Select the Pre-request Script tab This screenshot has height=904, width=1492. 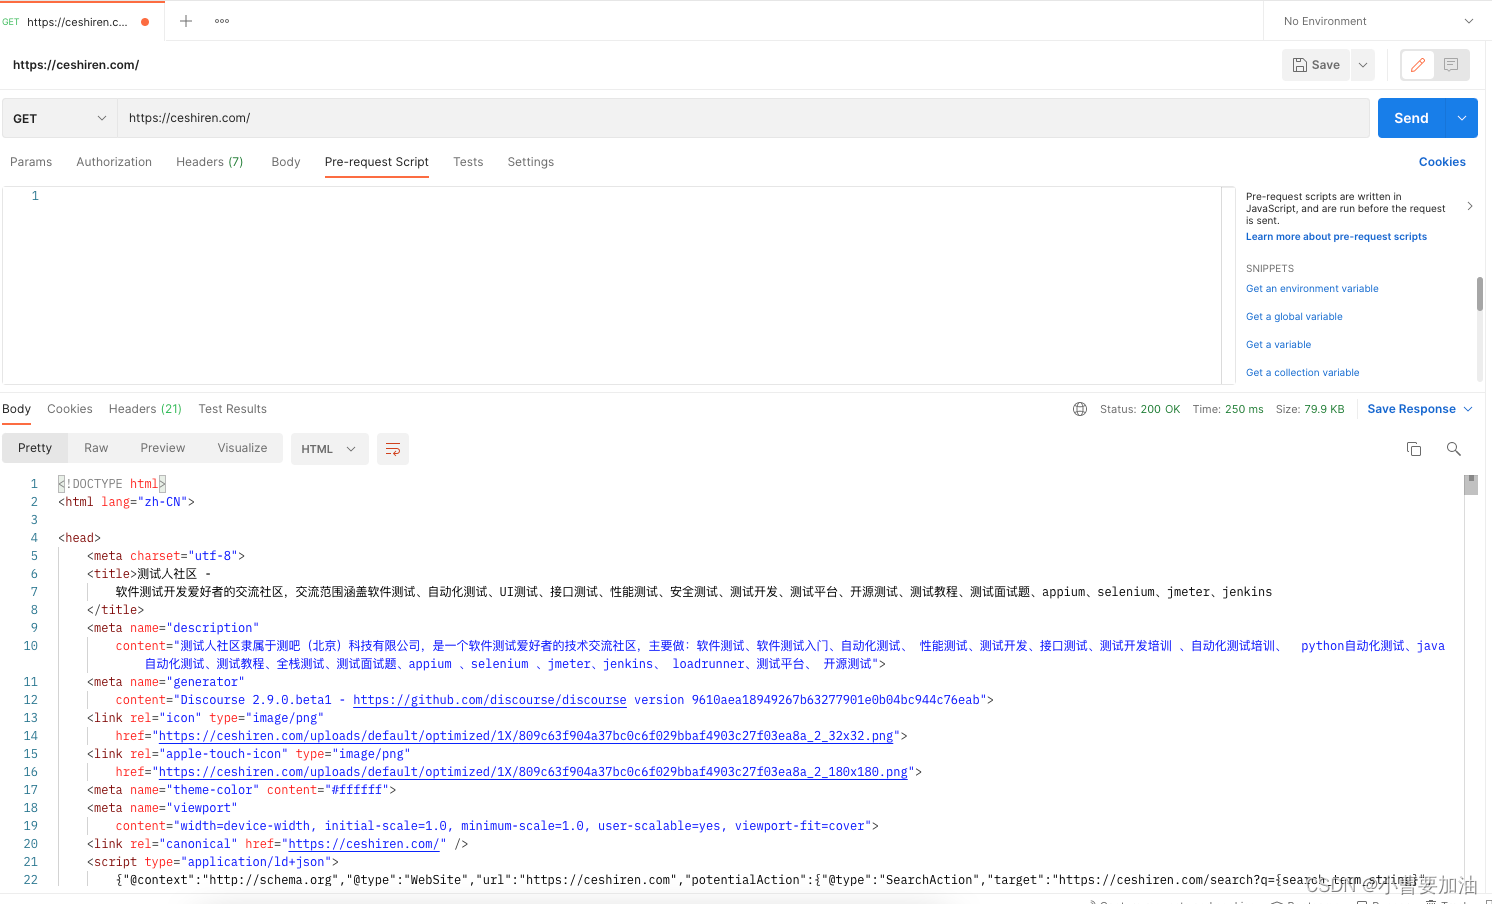coord(377,162)
